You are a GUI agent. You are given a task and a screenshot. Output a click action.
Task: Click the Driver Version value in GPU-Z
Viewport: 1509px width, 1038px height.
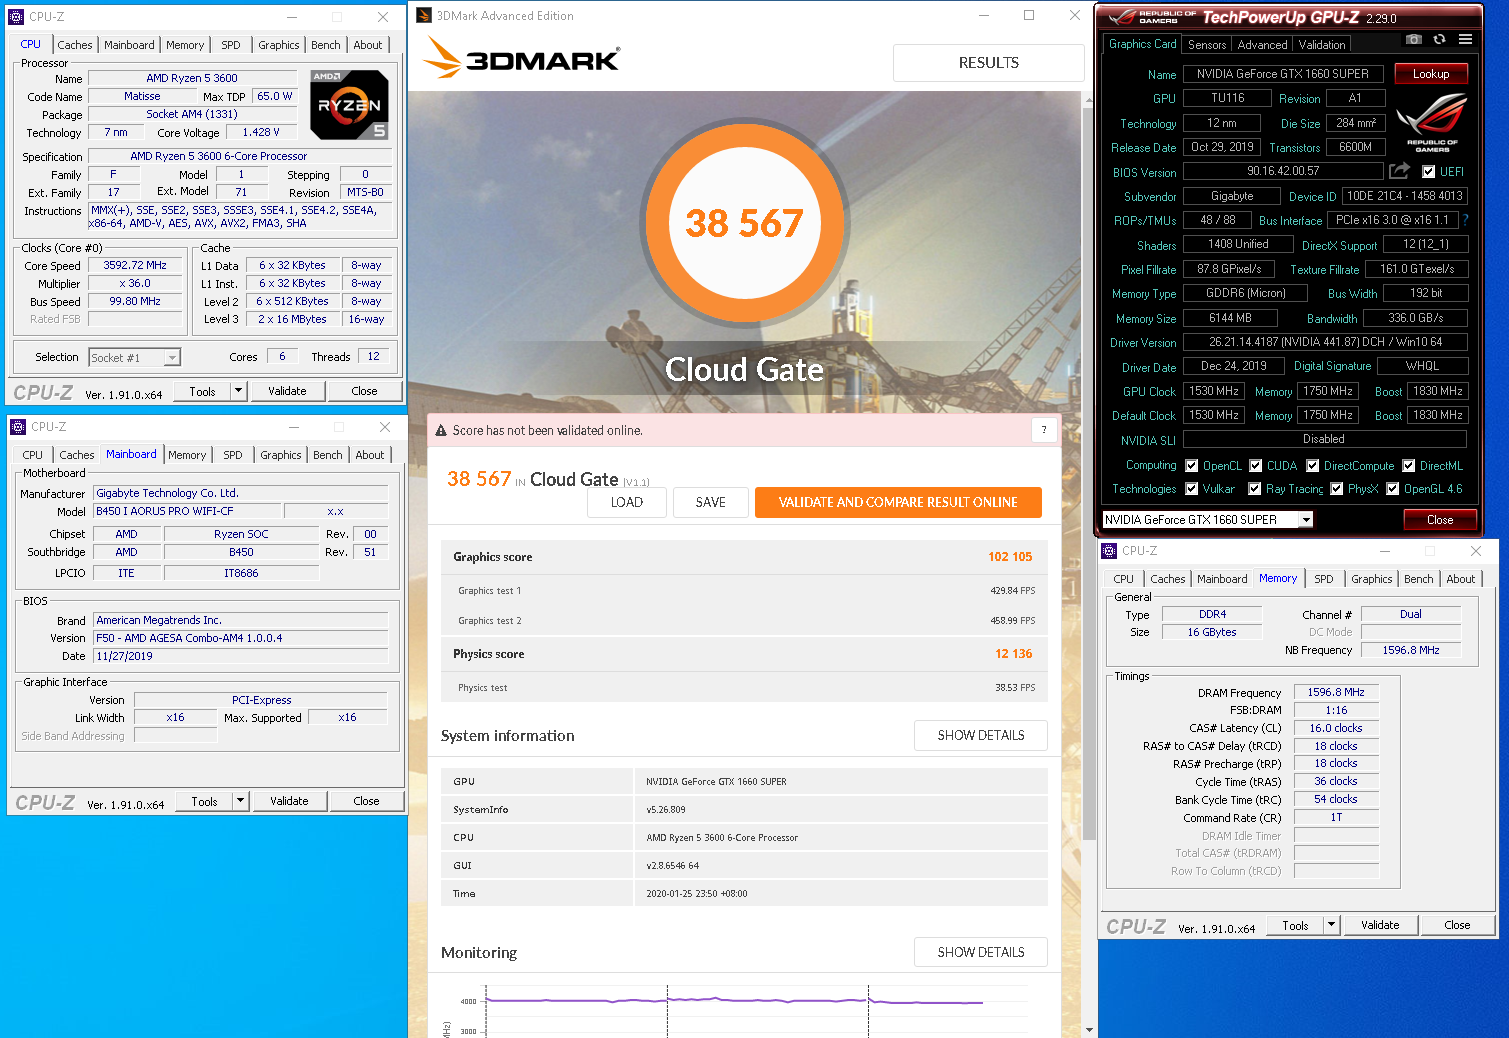coord(1325,342)
